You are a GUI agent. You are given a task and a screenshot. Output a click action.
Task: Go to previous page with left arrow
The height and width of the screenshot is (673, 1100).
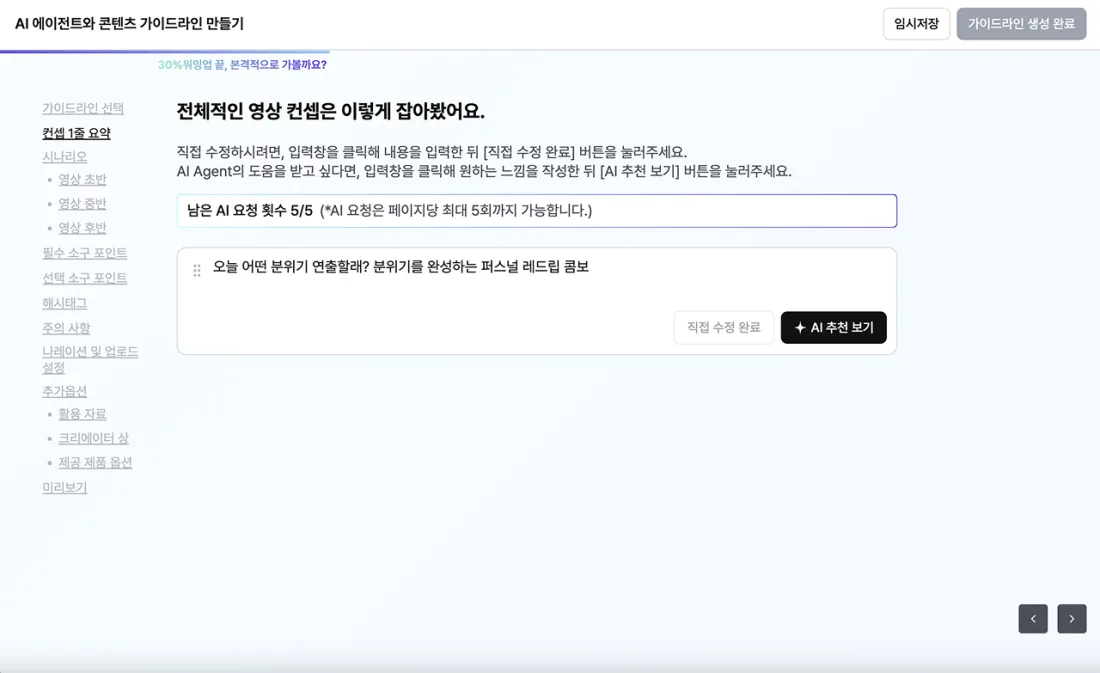(1033, 619)
